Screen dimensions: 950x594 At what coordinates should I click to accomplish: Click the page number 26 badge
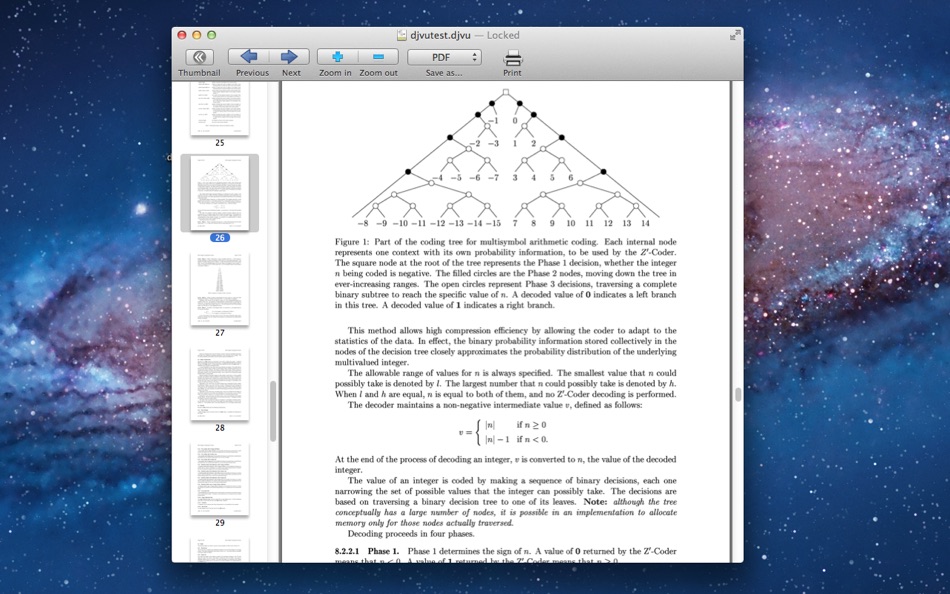pos(219,238)
